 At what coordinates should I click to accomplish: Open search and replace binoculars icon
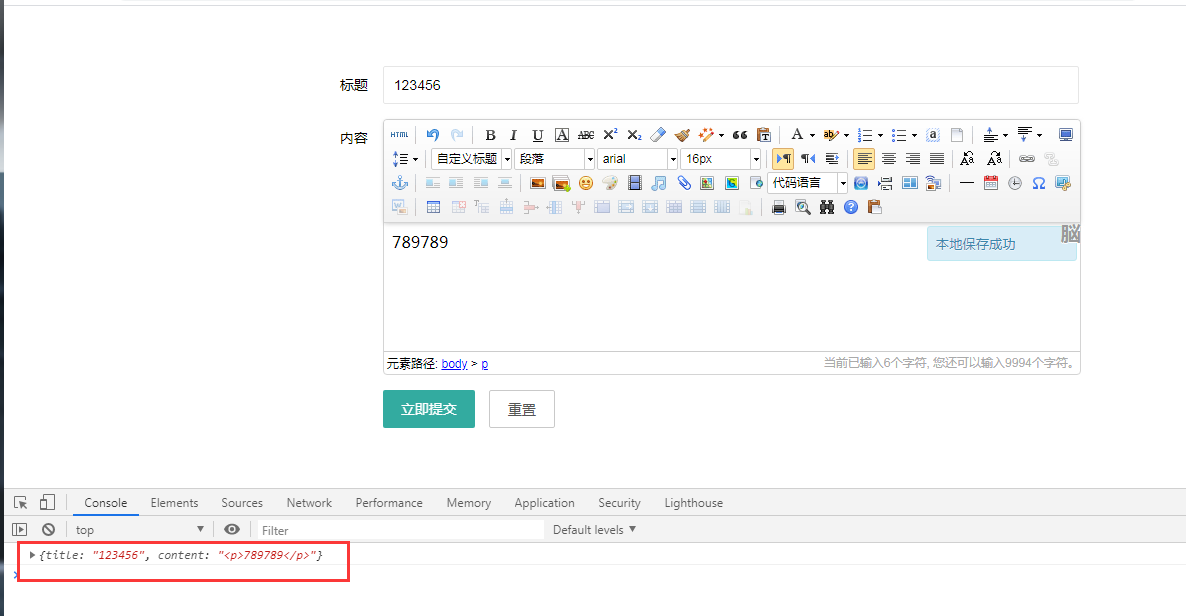coord(827,207)
